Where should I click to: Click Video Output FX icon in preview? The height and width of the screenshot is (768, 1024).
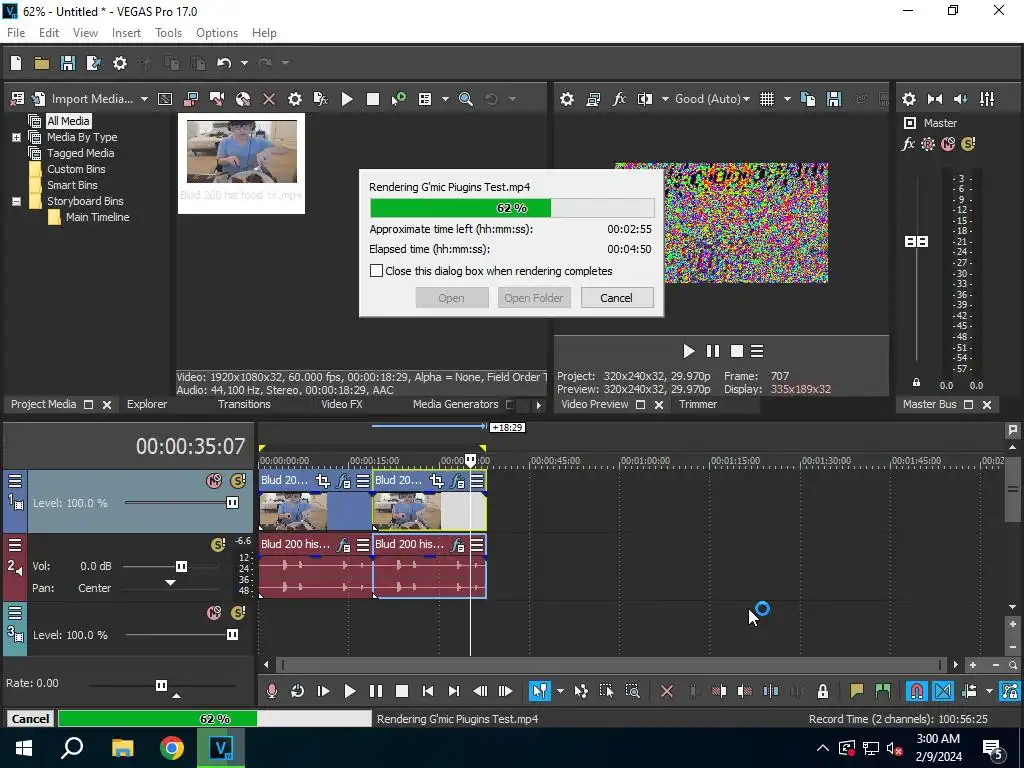point(619,99)
